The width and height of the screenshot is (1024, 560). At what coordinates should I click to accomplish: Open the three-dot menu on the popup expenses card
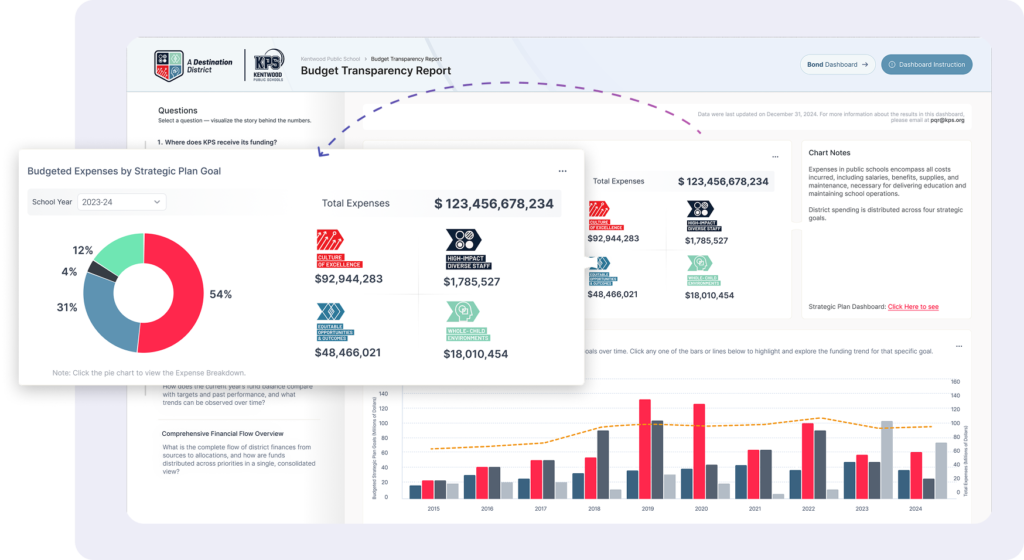click(562, 171)
